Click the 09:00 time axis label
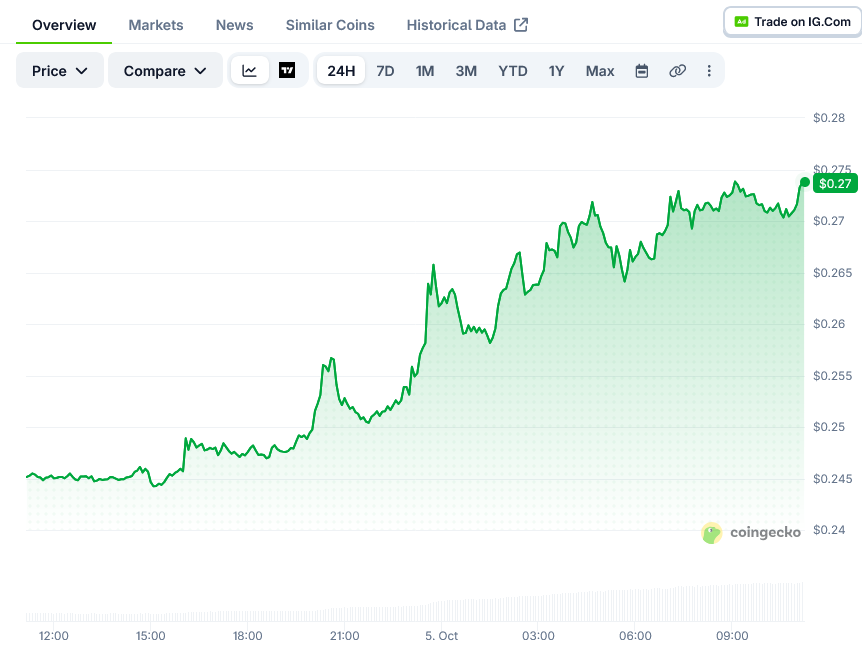Image resolution: width=862 pixels, height=649 pixels. pos(732,636)
